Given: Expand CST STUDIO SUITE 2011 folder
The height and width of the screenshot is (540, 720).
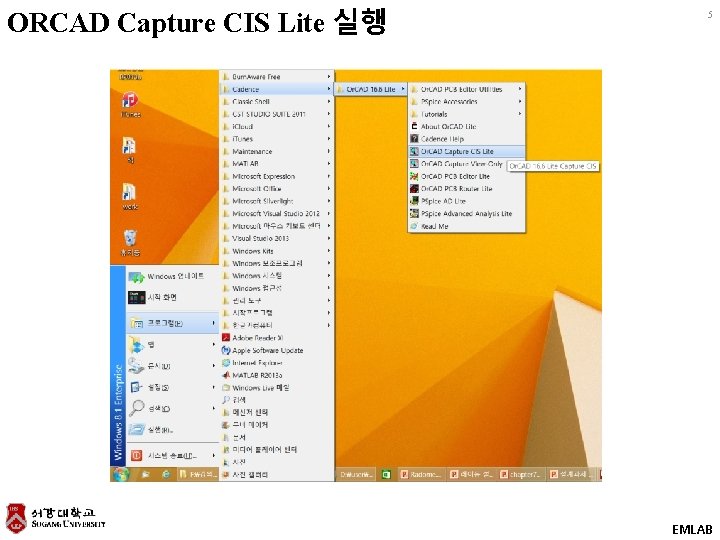Looking at the screenshot, I should click(277, 114).
